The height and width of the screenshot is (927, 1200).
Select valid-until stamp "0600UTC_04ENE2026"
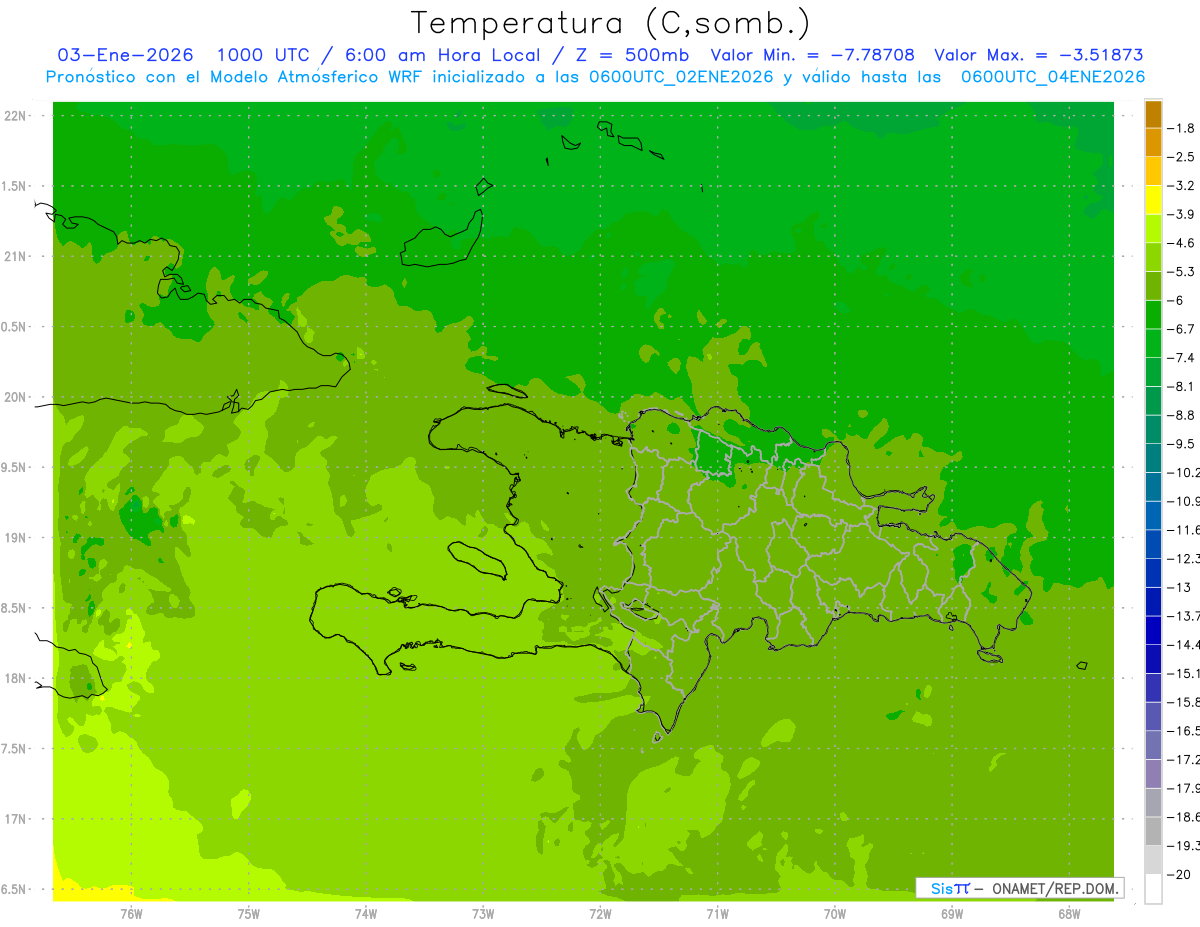(x=1053, y=77)
